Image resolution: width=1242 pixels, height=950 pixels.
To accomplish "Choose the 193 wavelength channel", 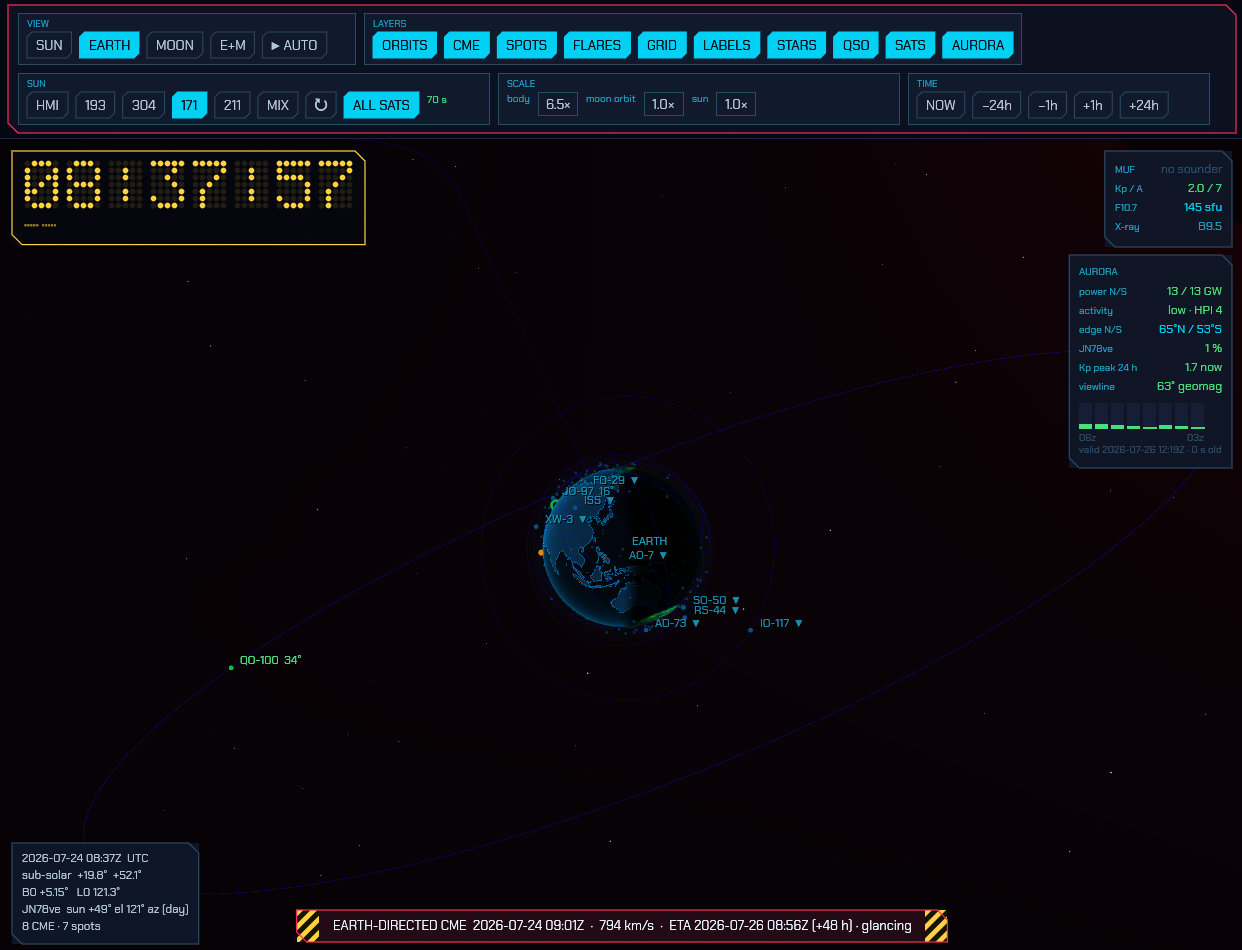I will (96, 105).
